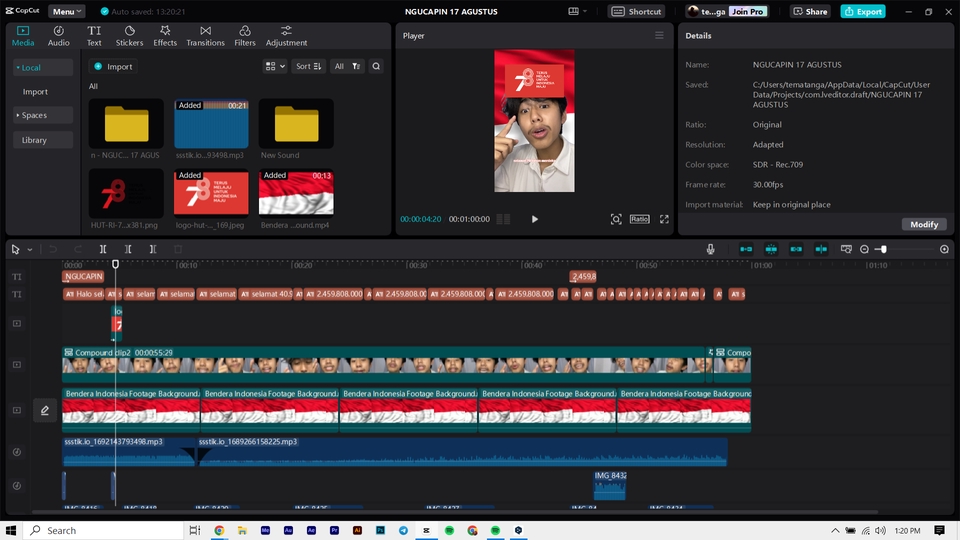
Task: Expand the Local section
Action: click(42, 67)
